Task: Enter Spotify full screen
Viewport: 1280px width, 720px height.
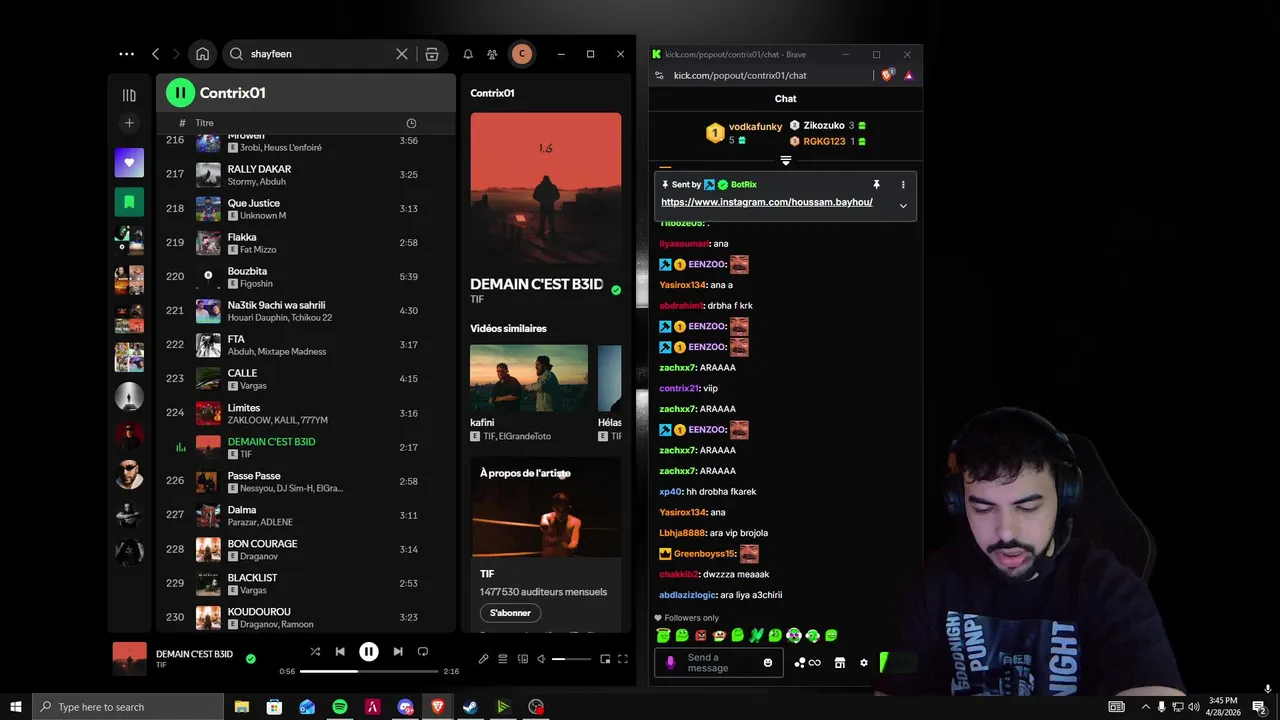Action: (x=623, y=659)
